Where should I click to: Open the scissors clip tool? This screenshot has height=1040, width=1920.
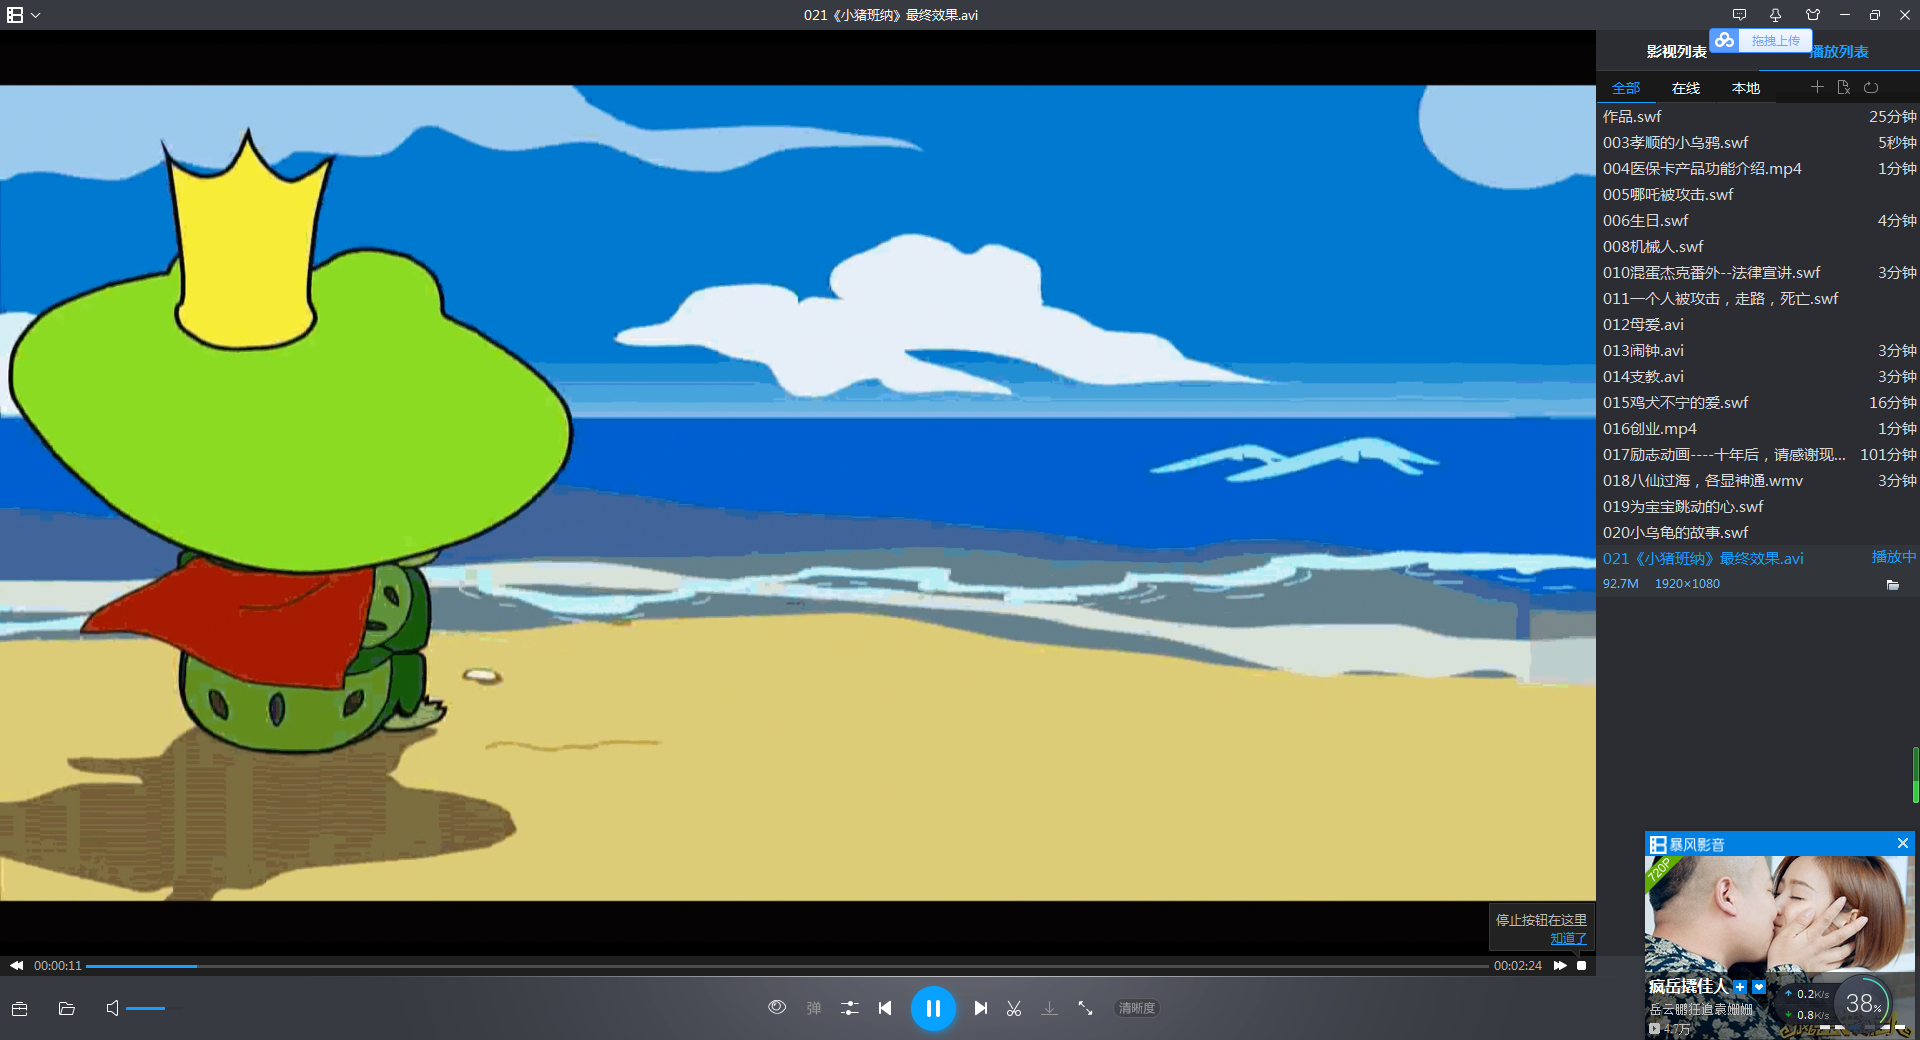[1014, 1008]
